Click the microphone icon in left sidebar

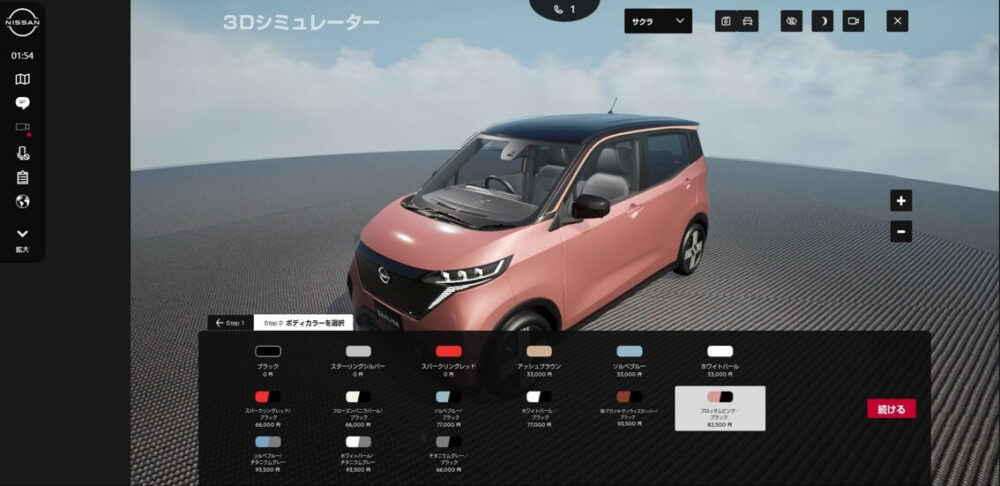(22, 153)
